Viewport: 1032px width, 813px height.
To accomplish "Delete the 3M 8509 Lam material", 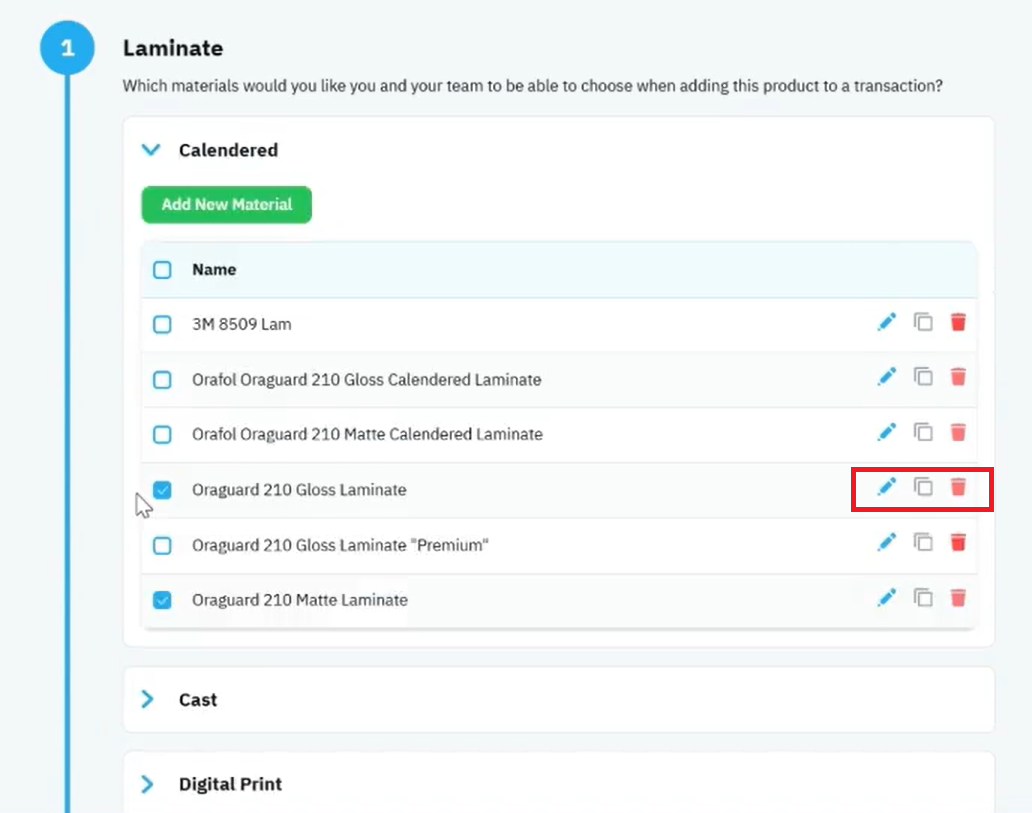I will [x=958, y=323].
